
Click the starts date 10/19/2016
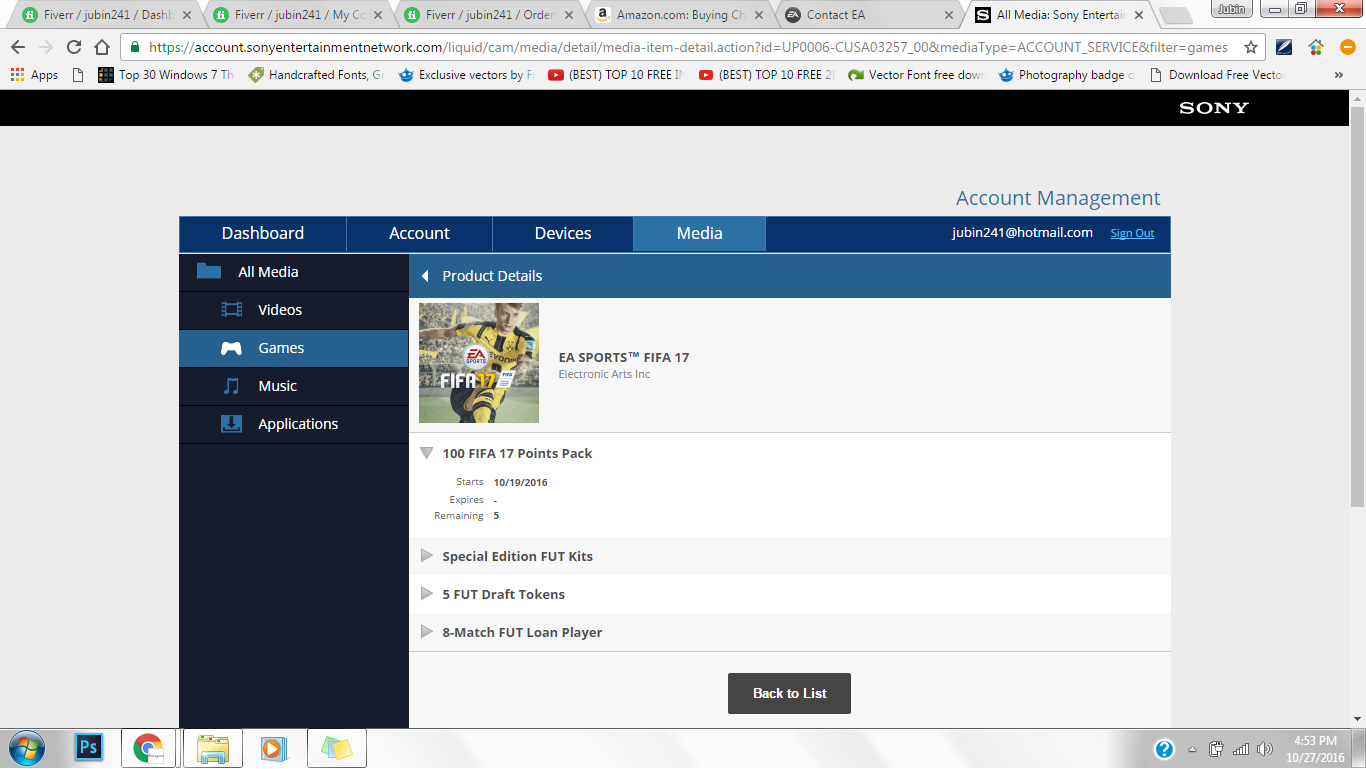tap(520, 482)
